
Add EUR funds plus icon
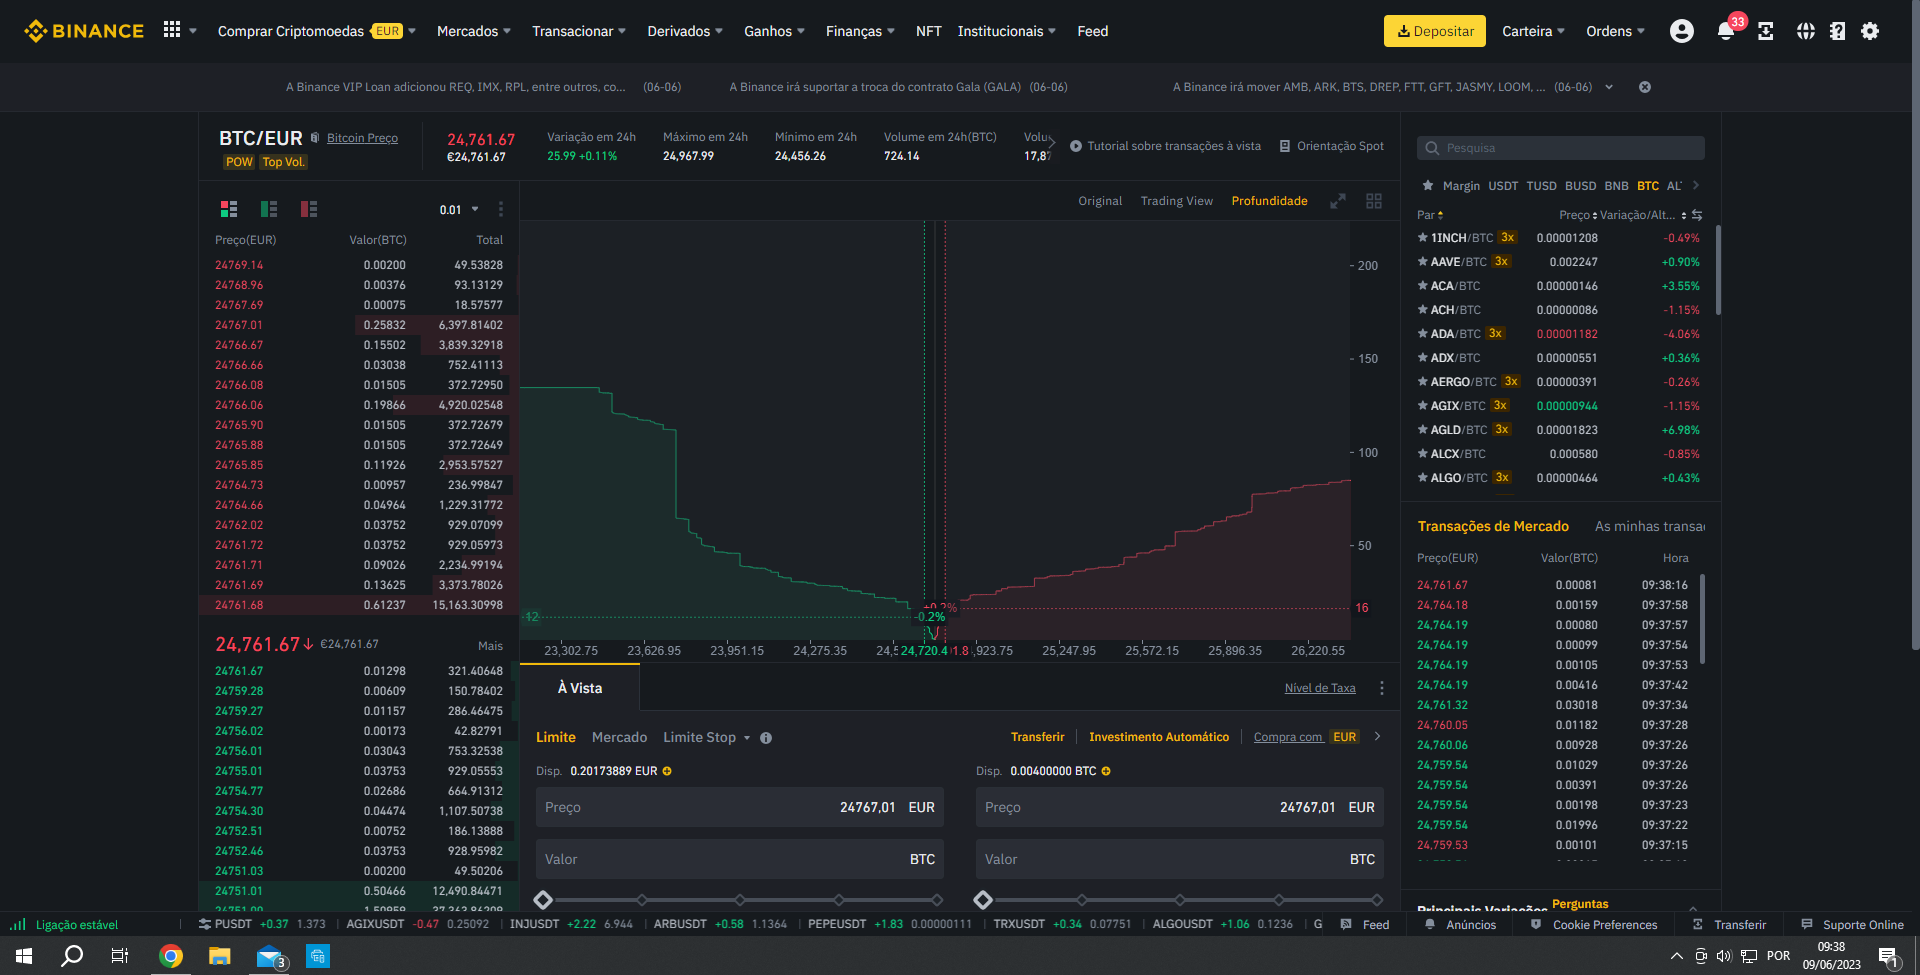click(x=667, y=771)
